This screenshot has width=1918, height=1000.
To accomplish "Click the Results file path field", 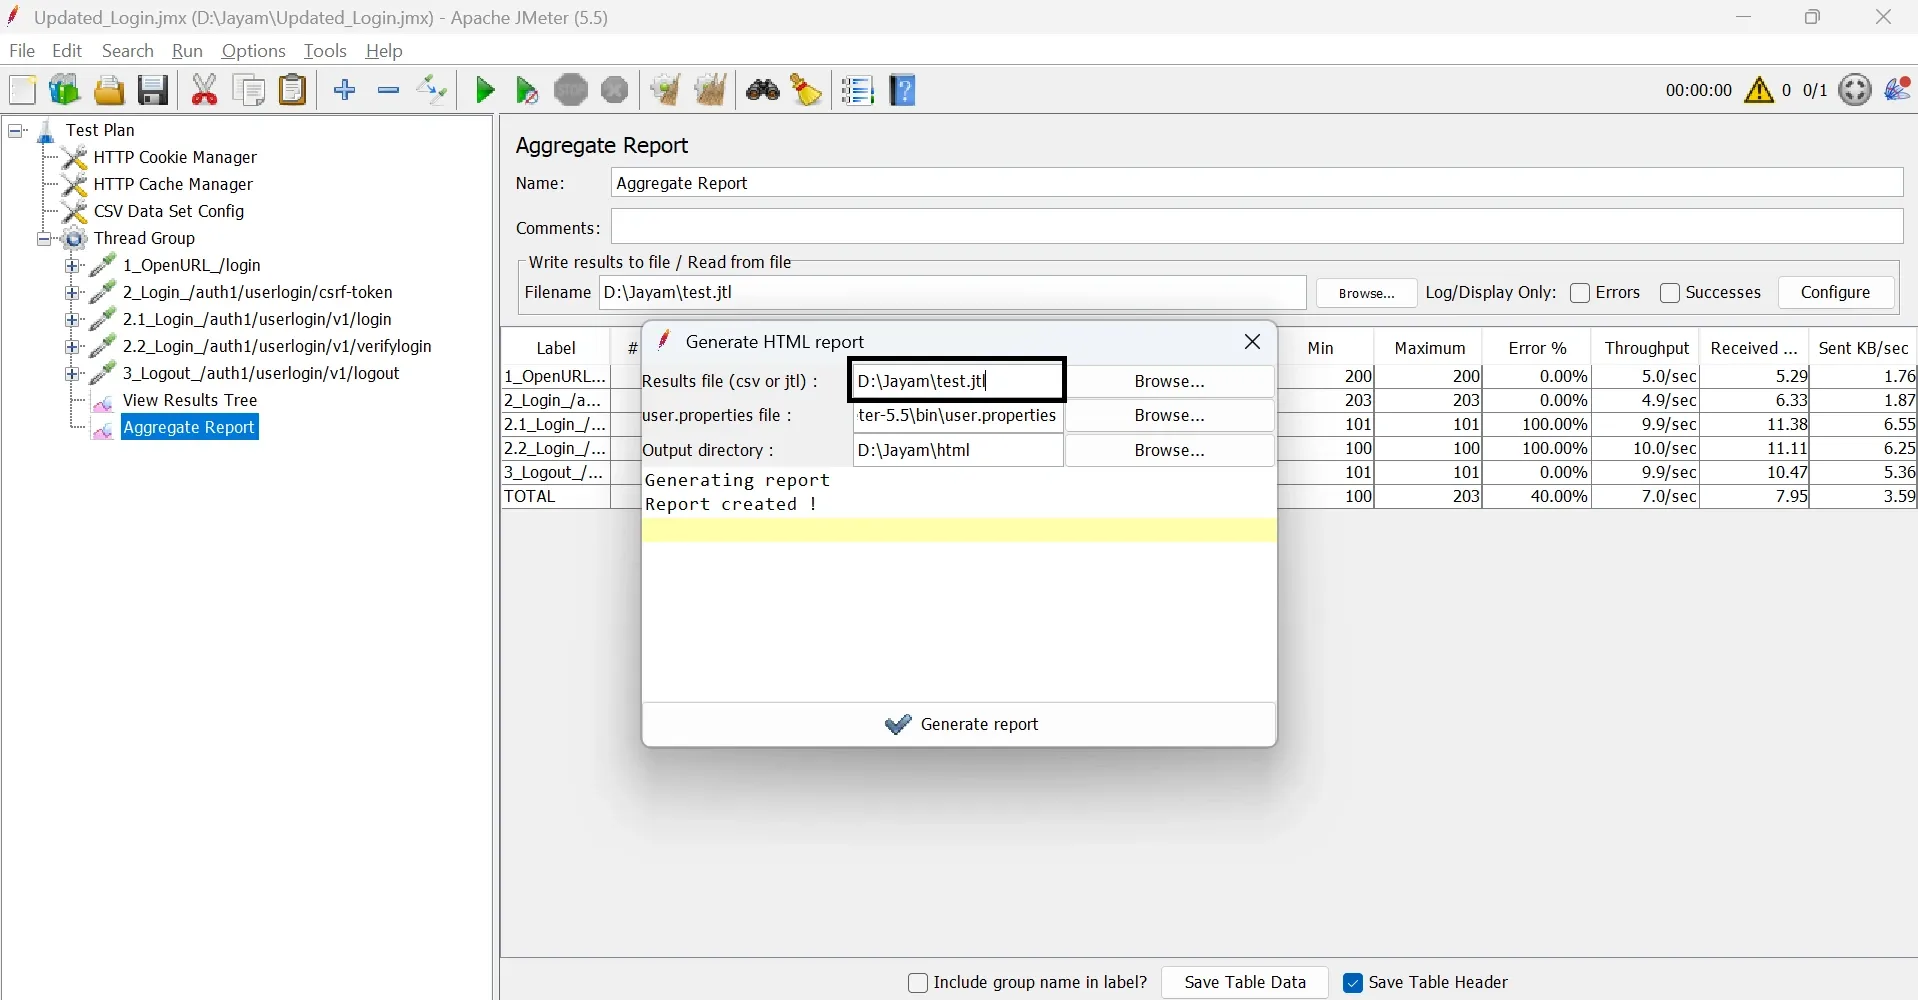I will pos(957,380).
